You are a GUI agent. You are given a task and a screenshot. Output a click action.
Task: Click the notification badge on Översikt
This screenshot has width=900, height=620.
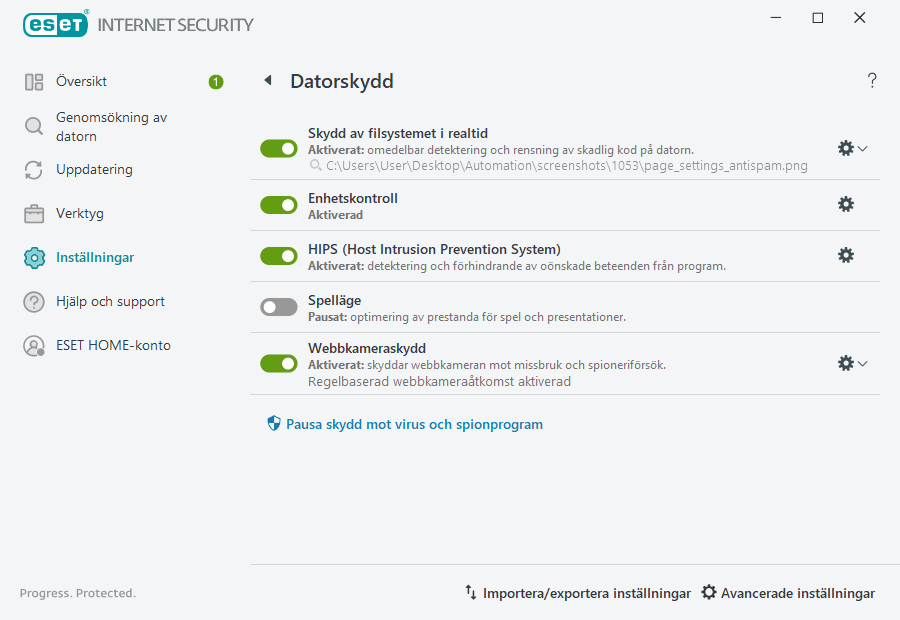click(x=215, y=82)
